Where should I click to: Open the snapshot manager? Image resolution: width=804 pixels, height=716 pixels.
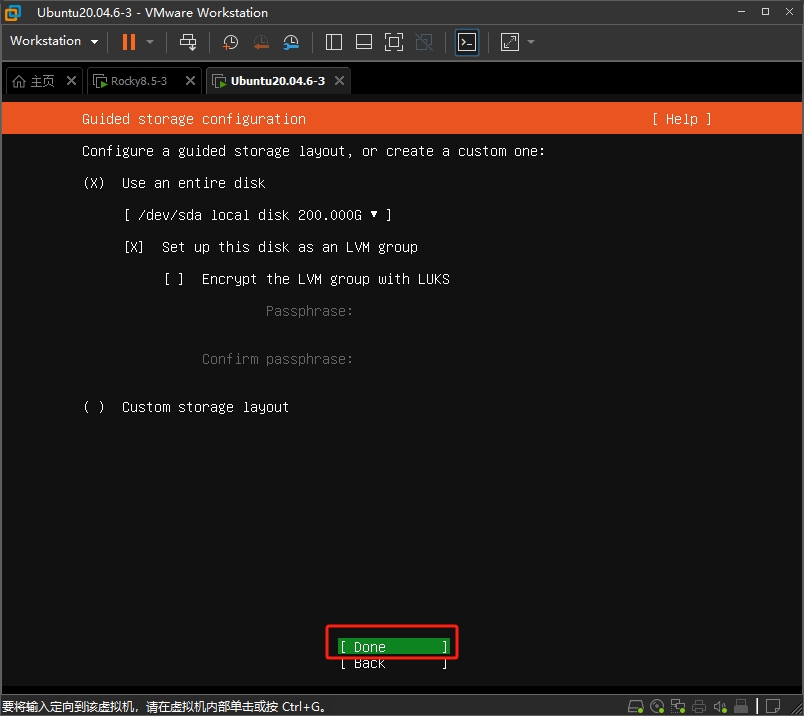[291, 42]
